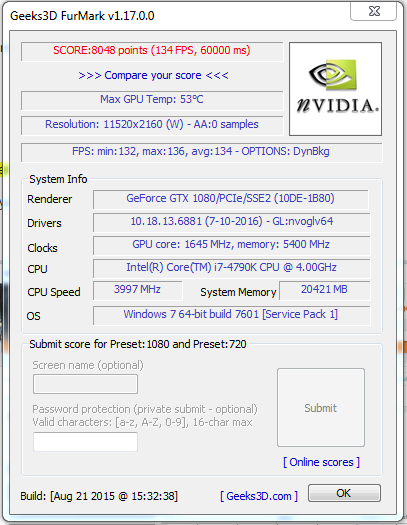Click the Drivers label
This screenshot has width=407, height=525.
44,223
